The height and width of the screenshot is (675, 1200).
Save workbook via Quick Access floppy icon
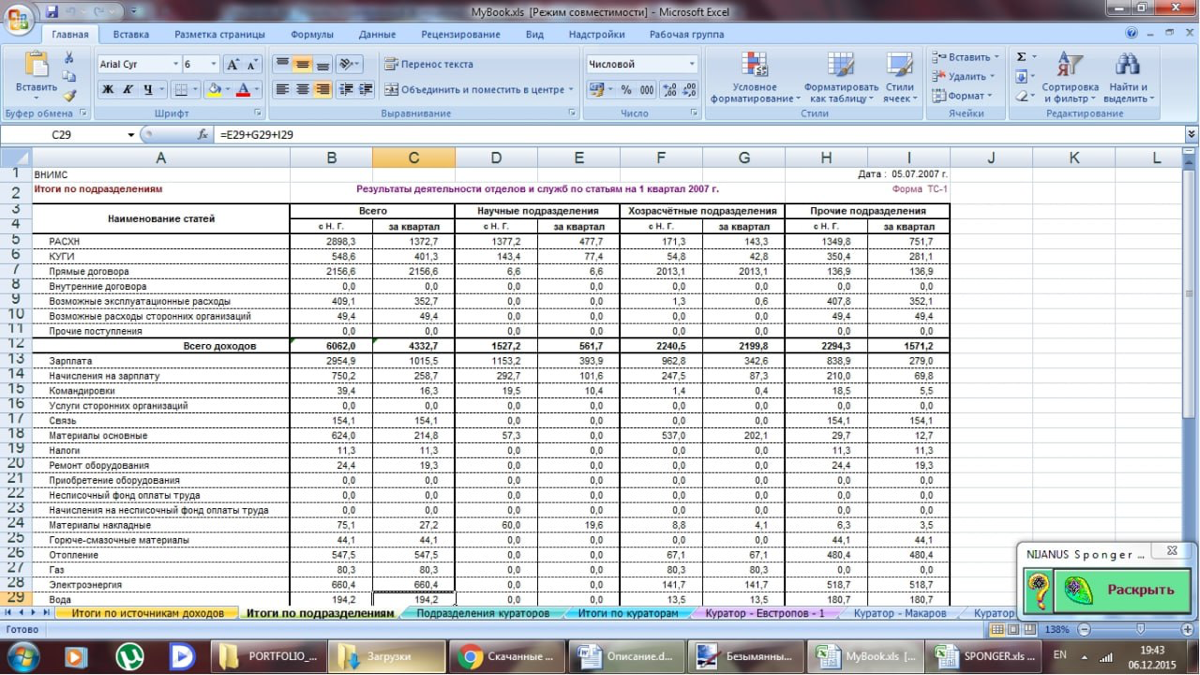click(x=51, y=12)
